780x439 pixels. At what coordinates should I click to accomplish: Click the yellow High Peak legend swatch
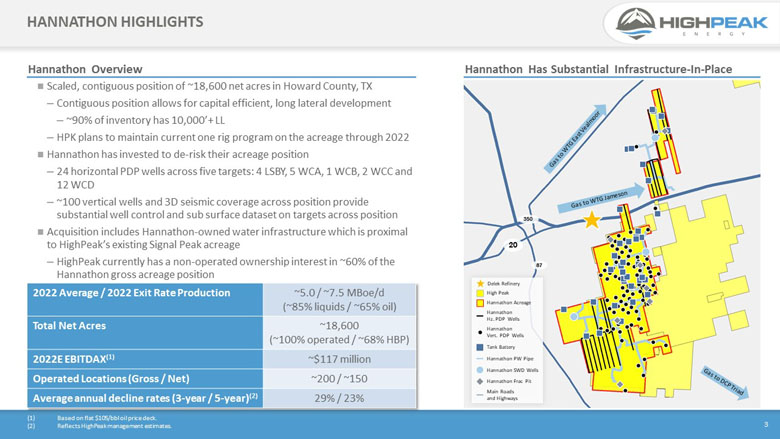coord(480,293)
